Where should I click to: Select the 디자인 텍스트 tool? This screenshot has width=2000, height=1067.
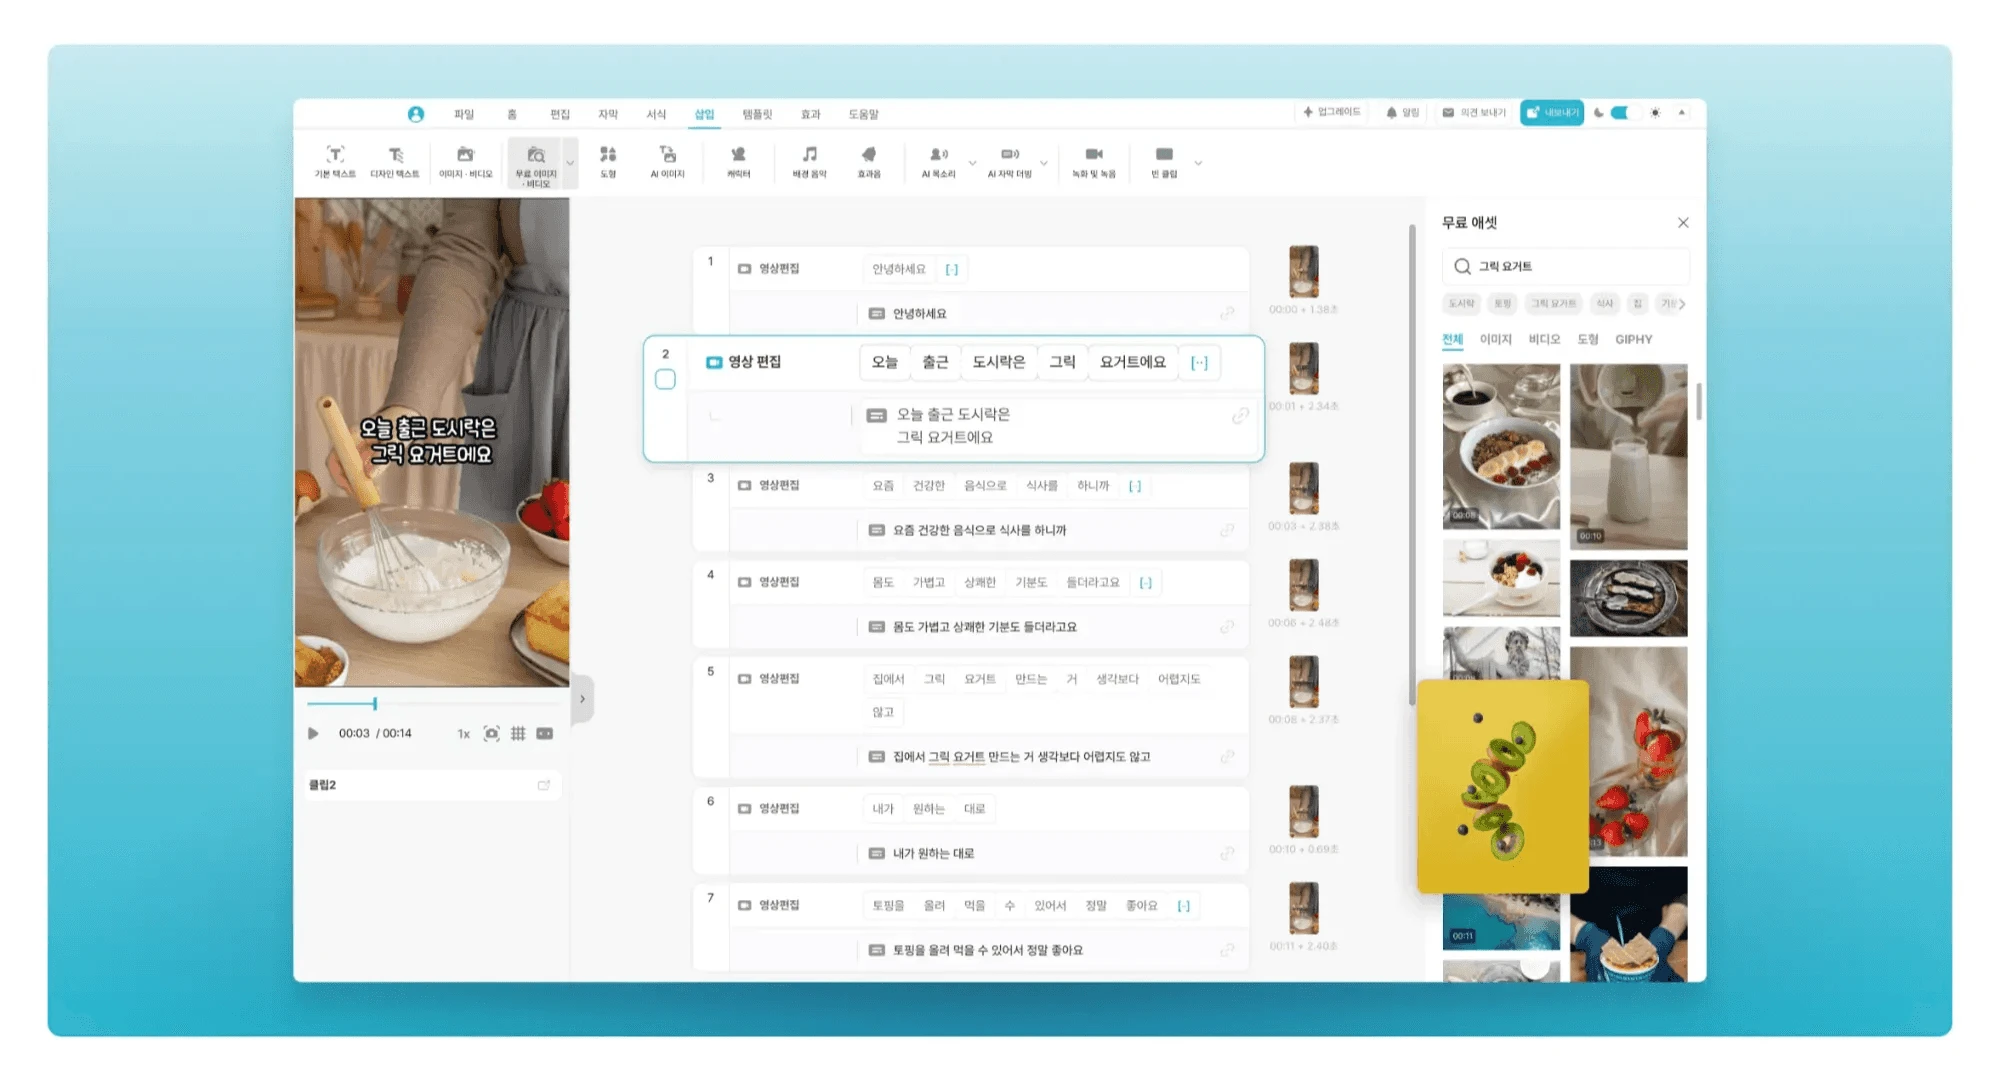point(395,161)
